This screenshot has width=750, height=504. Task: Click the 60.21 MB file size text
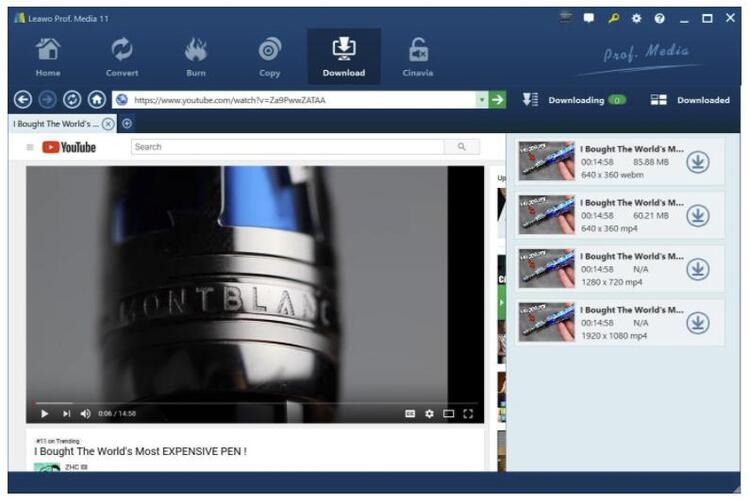[651, 216]
